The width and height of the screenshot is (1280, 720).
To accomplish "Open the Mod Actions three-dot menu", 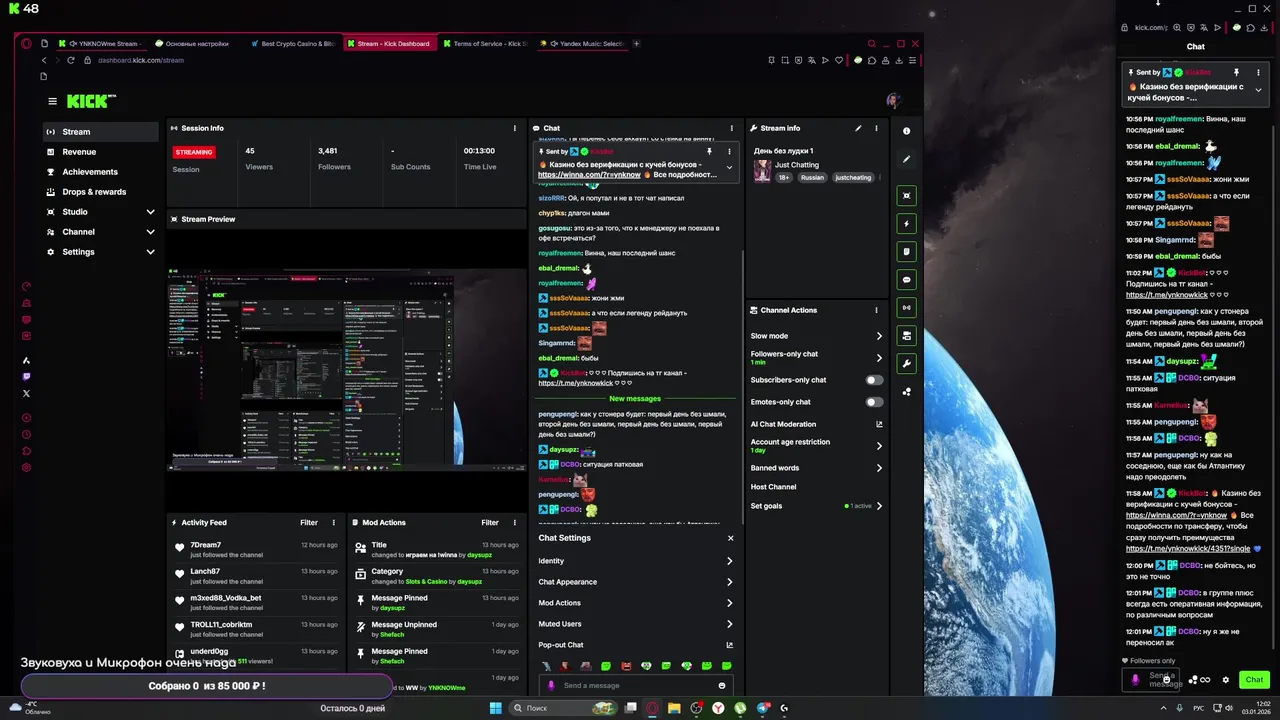I will [x=515, y=522].
